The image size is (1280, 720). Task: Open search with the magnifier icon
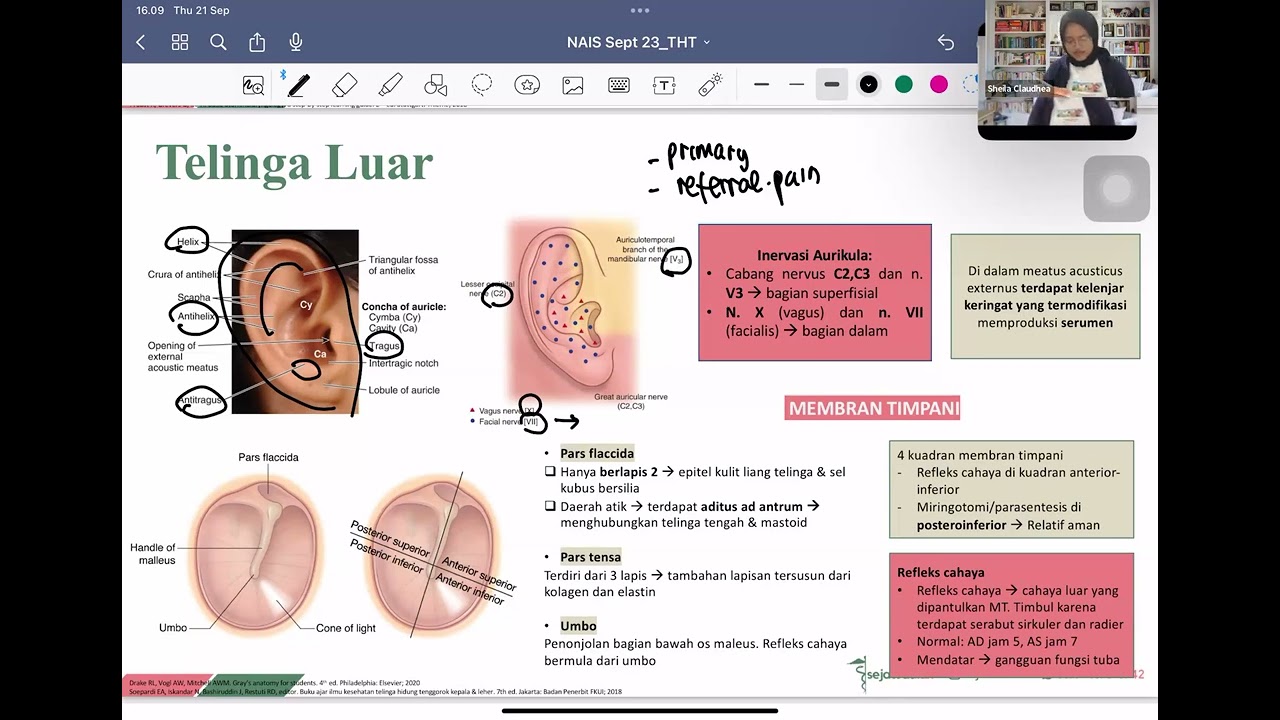point(218,42)
